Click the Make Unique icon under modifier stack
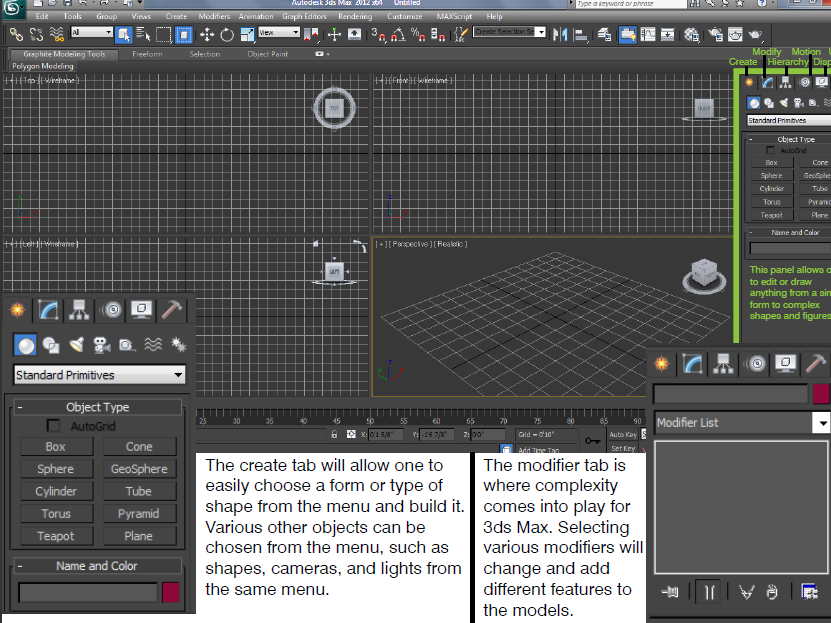This screenshot has width=831, height=623. point(745,592)
